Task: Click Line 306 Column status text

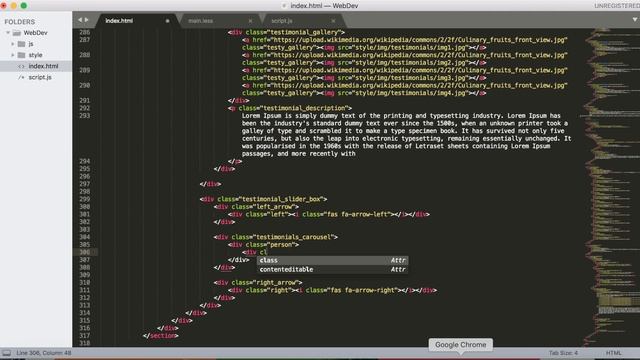Action: coord(44,353)
